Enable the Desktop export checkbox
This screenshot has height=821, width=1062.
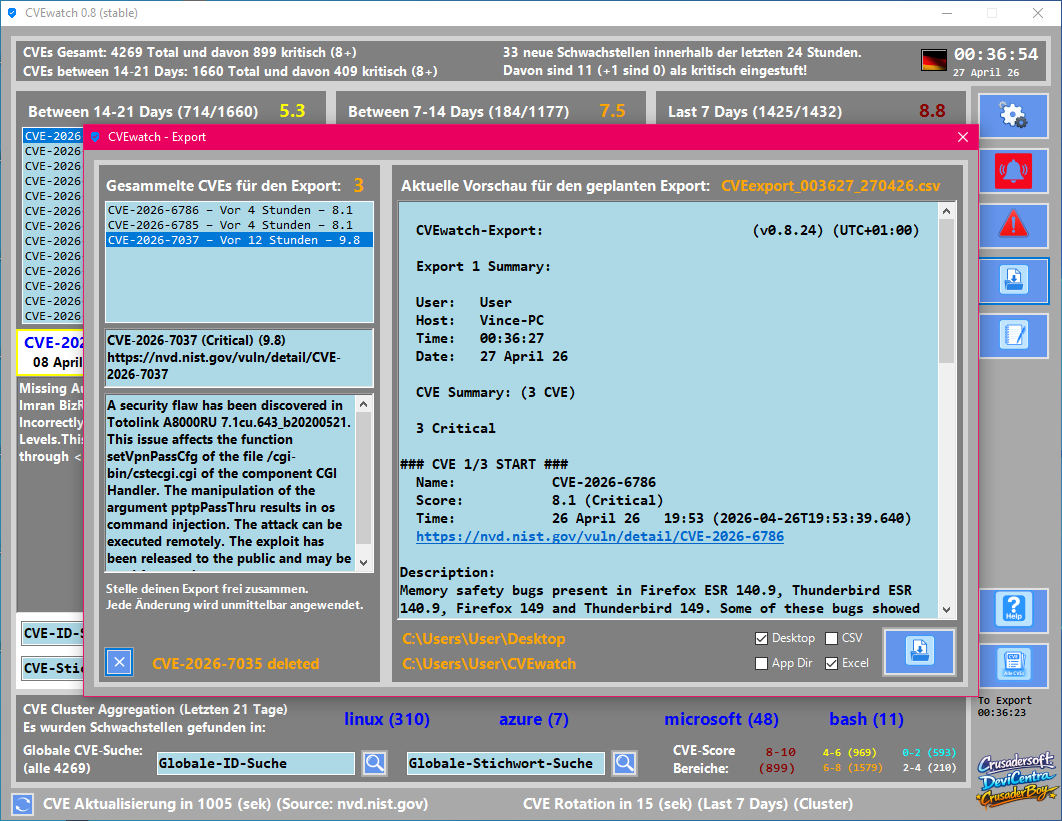(761, 638)
